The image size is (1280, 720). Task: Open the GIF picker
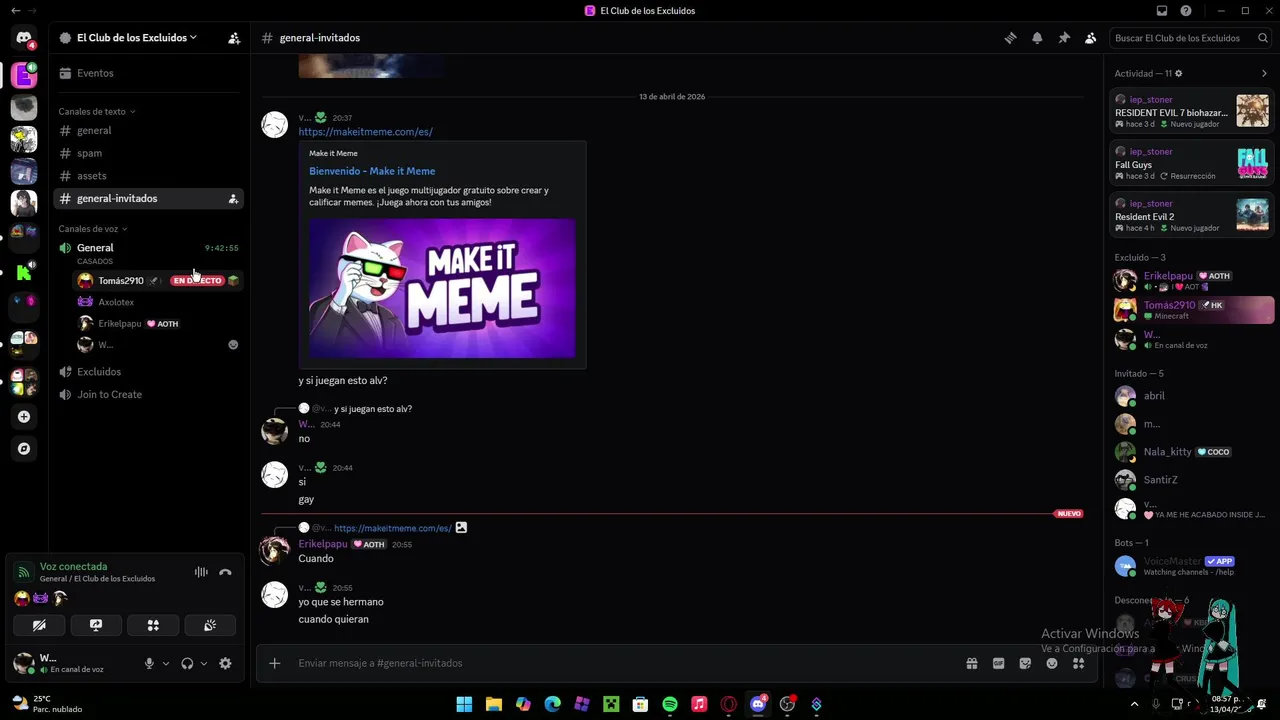click(998, 663)
